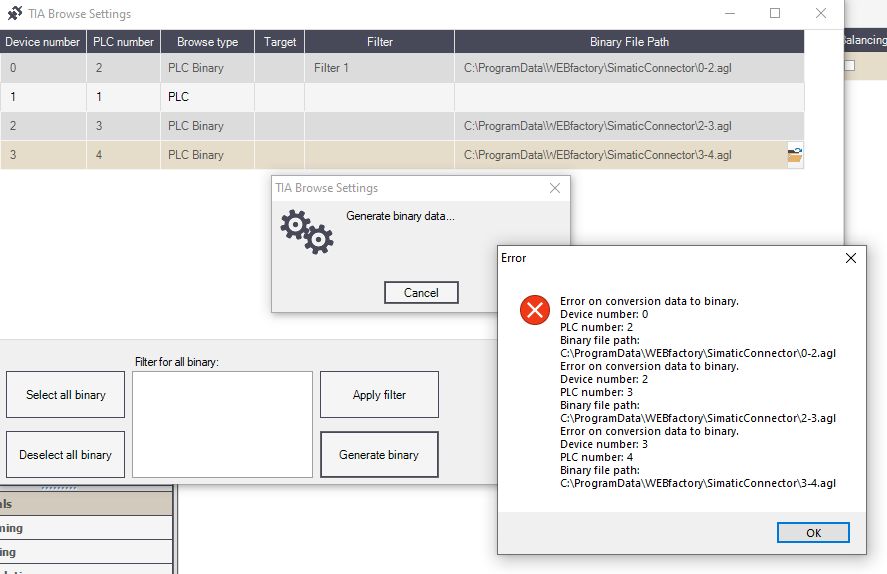Image resolution: width=887 pixels, height=574 pixels.
Task: Select the path cell ending 0-2.agl in table
Action: click(629, 68)
